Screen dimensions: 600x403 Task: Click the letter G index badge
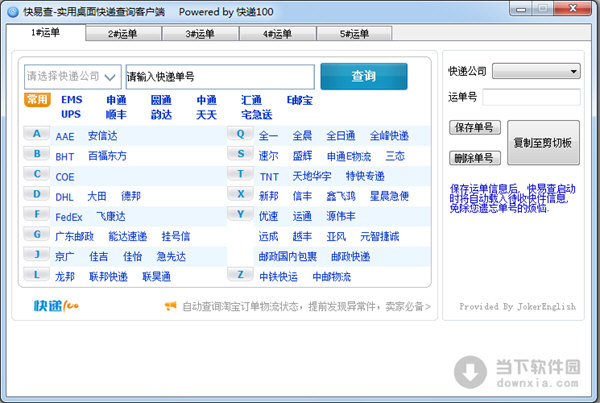[37, 234]
